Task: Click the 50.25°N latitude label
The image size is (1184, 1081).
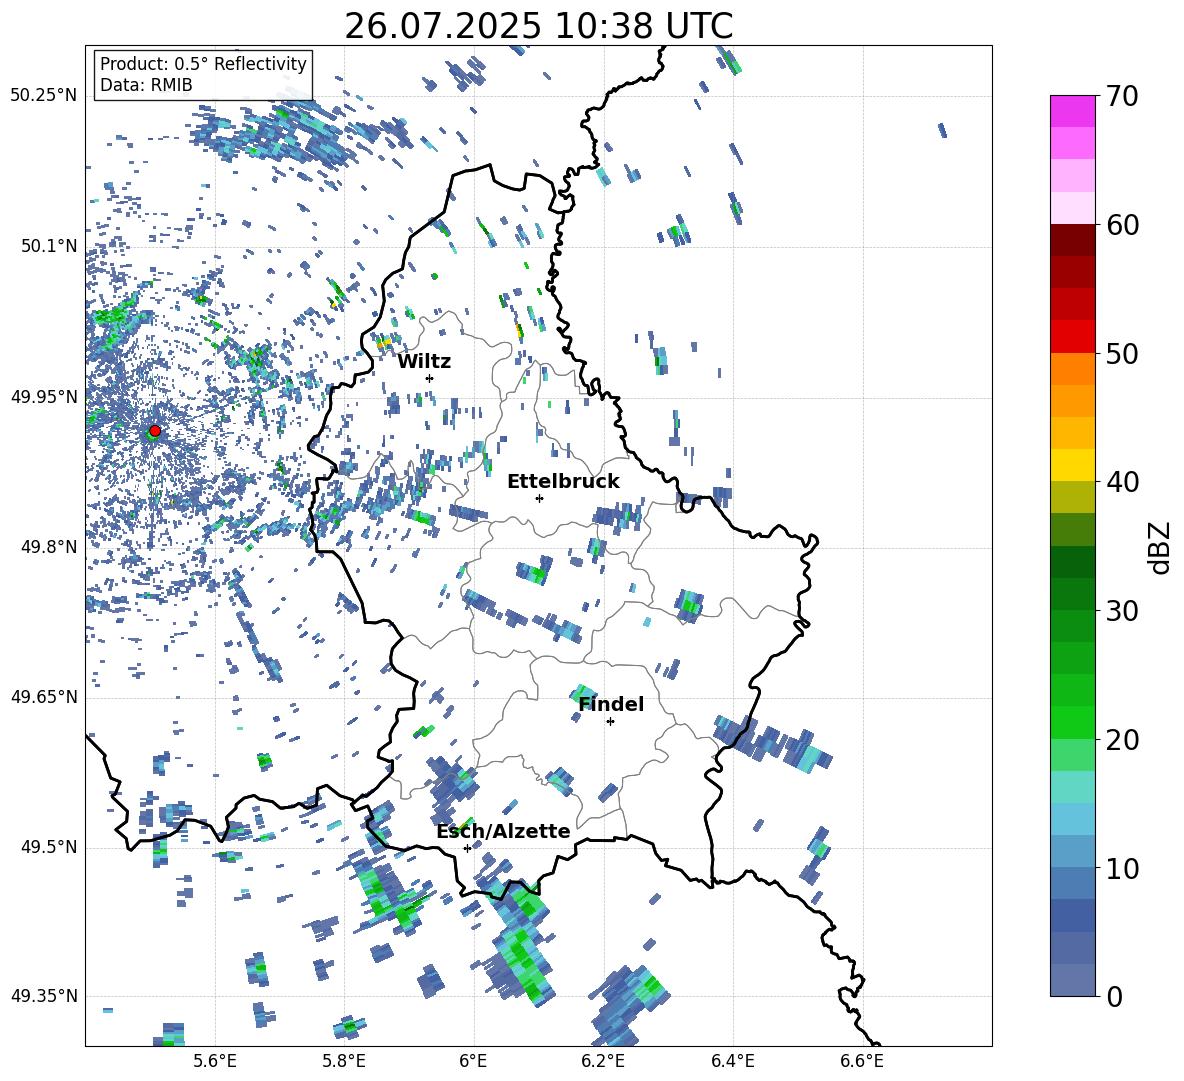Action: pyautogui.click(x=44, y=96)
